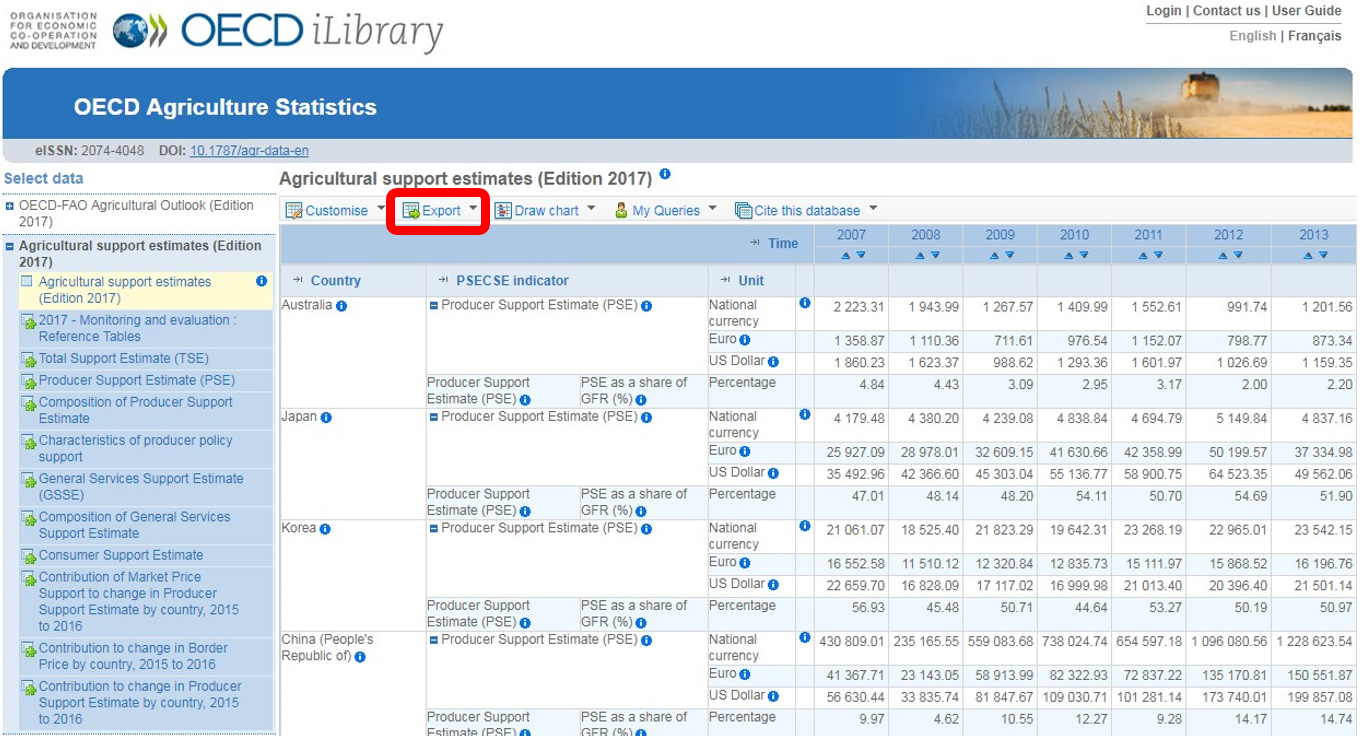Sort 2012 column ascending
Screen dimensions: 1364x736
click(1221, 256)
